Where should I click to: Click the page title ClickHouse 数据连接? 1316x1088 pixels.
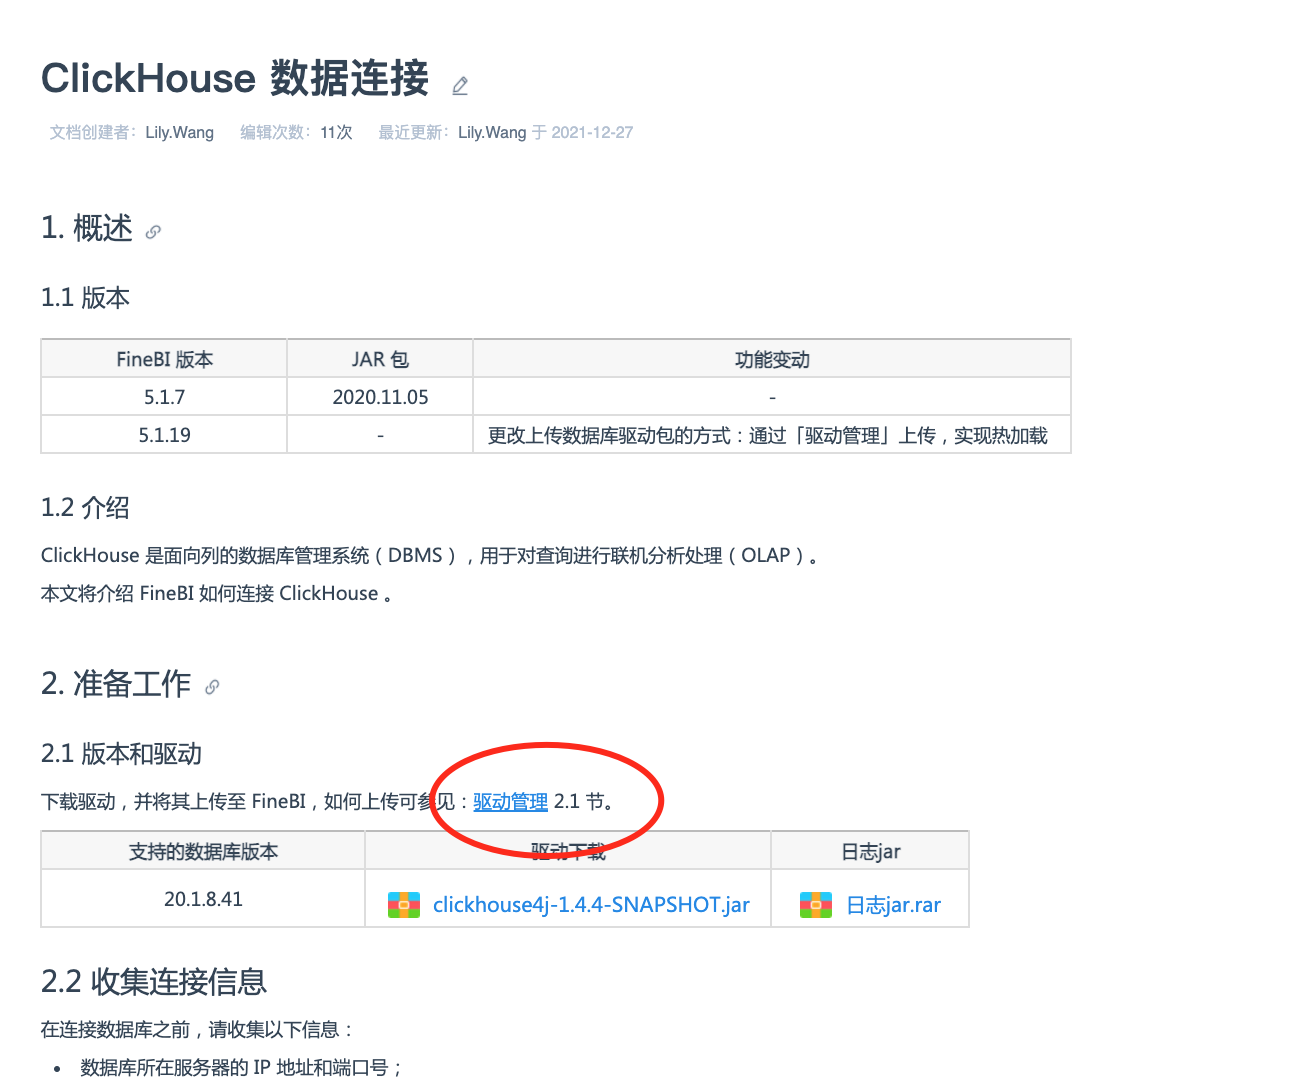click(235, 78)
